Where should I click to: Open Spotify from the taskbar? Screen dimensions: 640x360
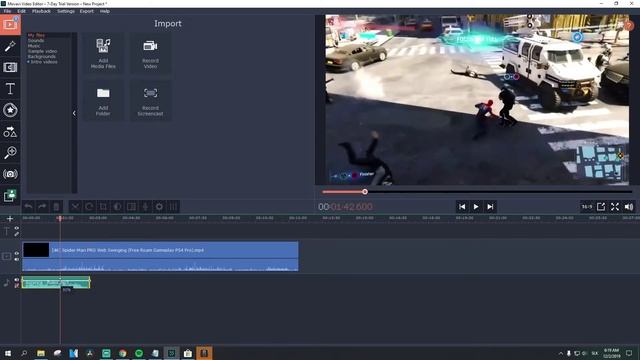139,353
